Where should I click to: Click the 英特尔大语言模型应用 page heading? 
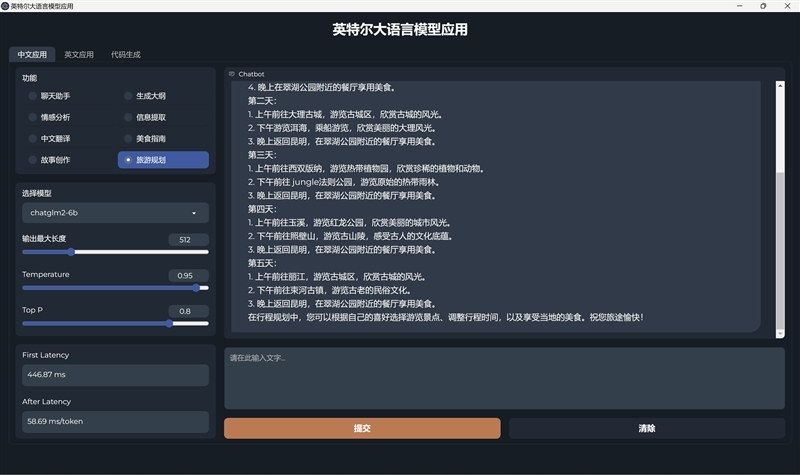click(x=400, y=30)
